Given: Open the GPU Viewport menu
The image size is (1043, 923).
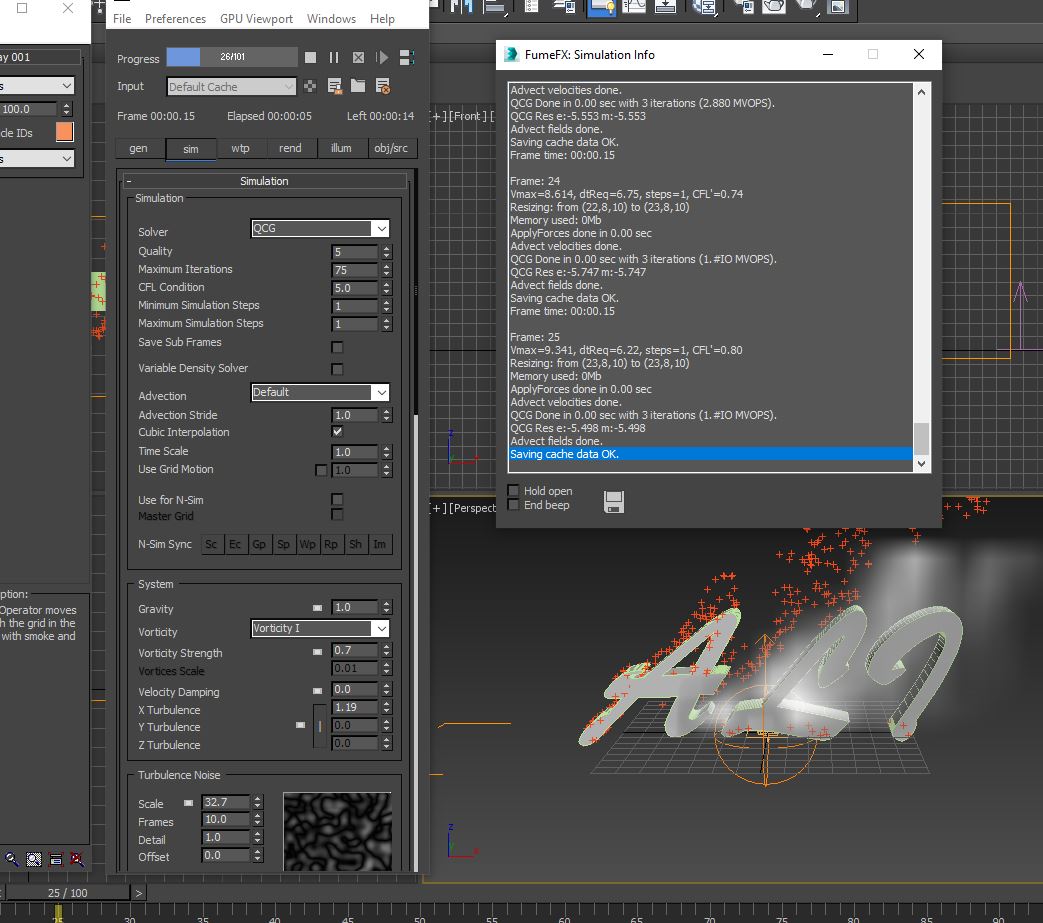Looking at the screenshot, I should 256,19.
